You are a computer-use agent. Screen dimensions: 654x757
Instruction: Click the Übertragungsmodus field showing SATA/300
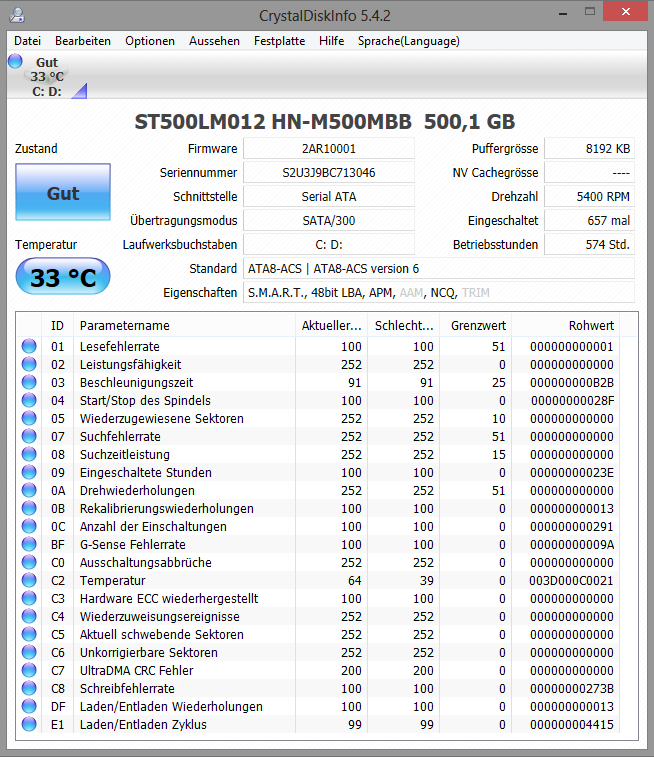pyautogui.click(x=329, y=221)
